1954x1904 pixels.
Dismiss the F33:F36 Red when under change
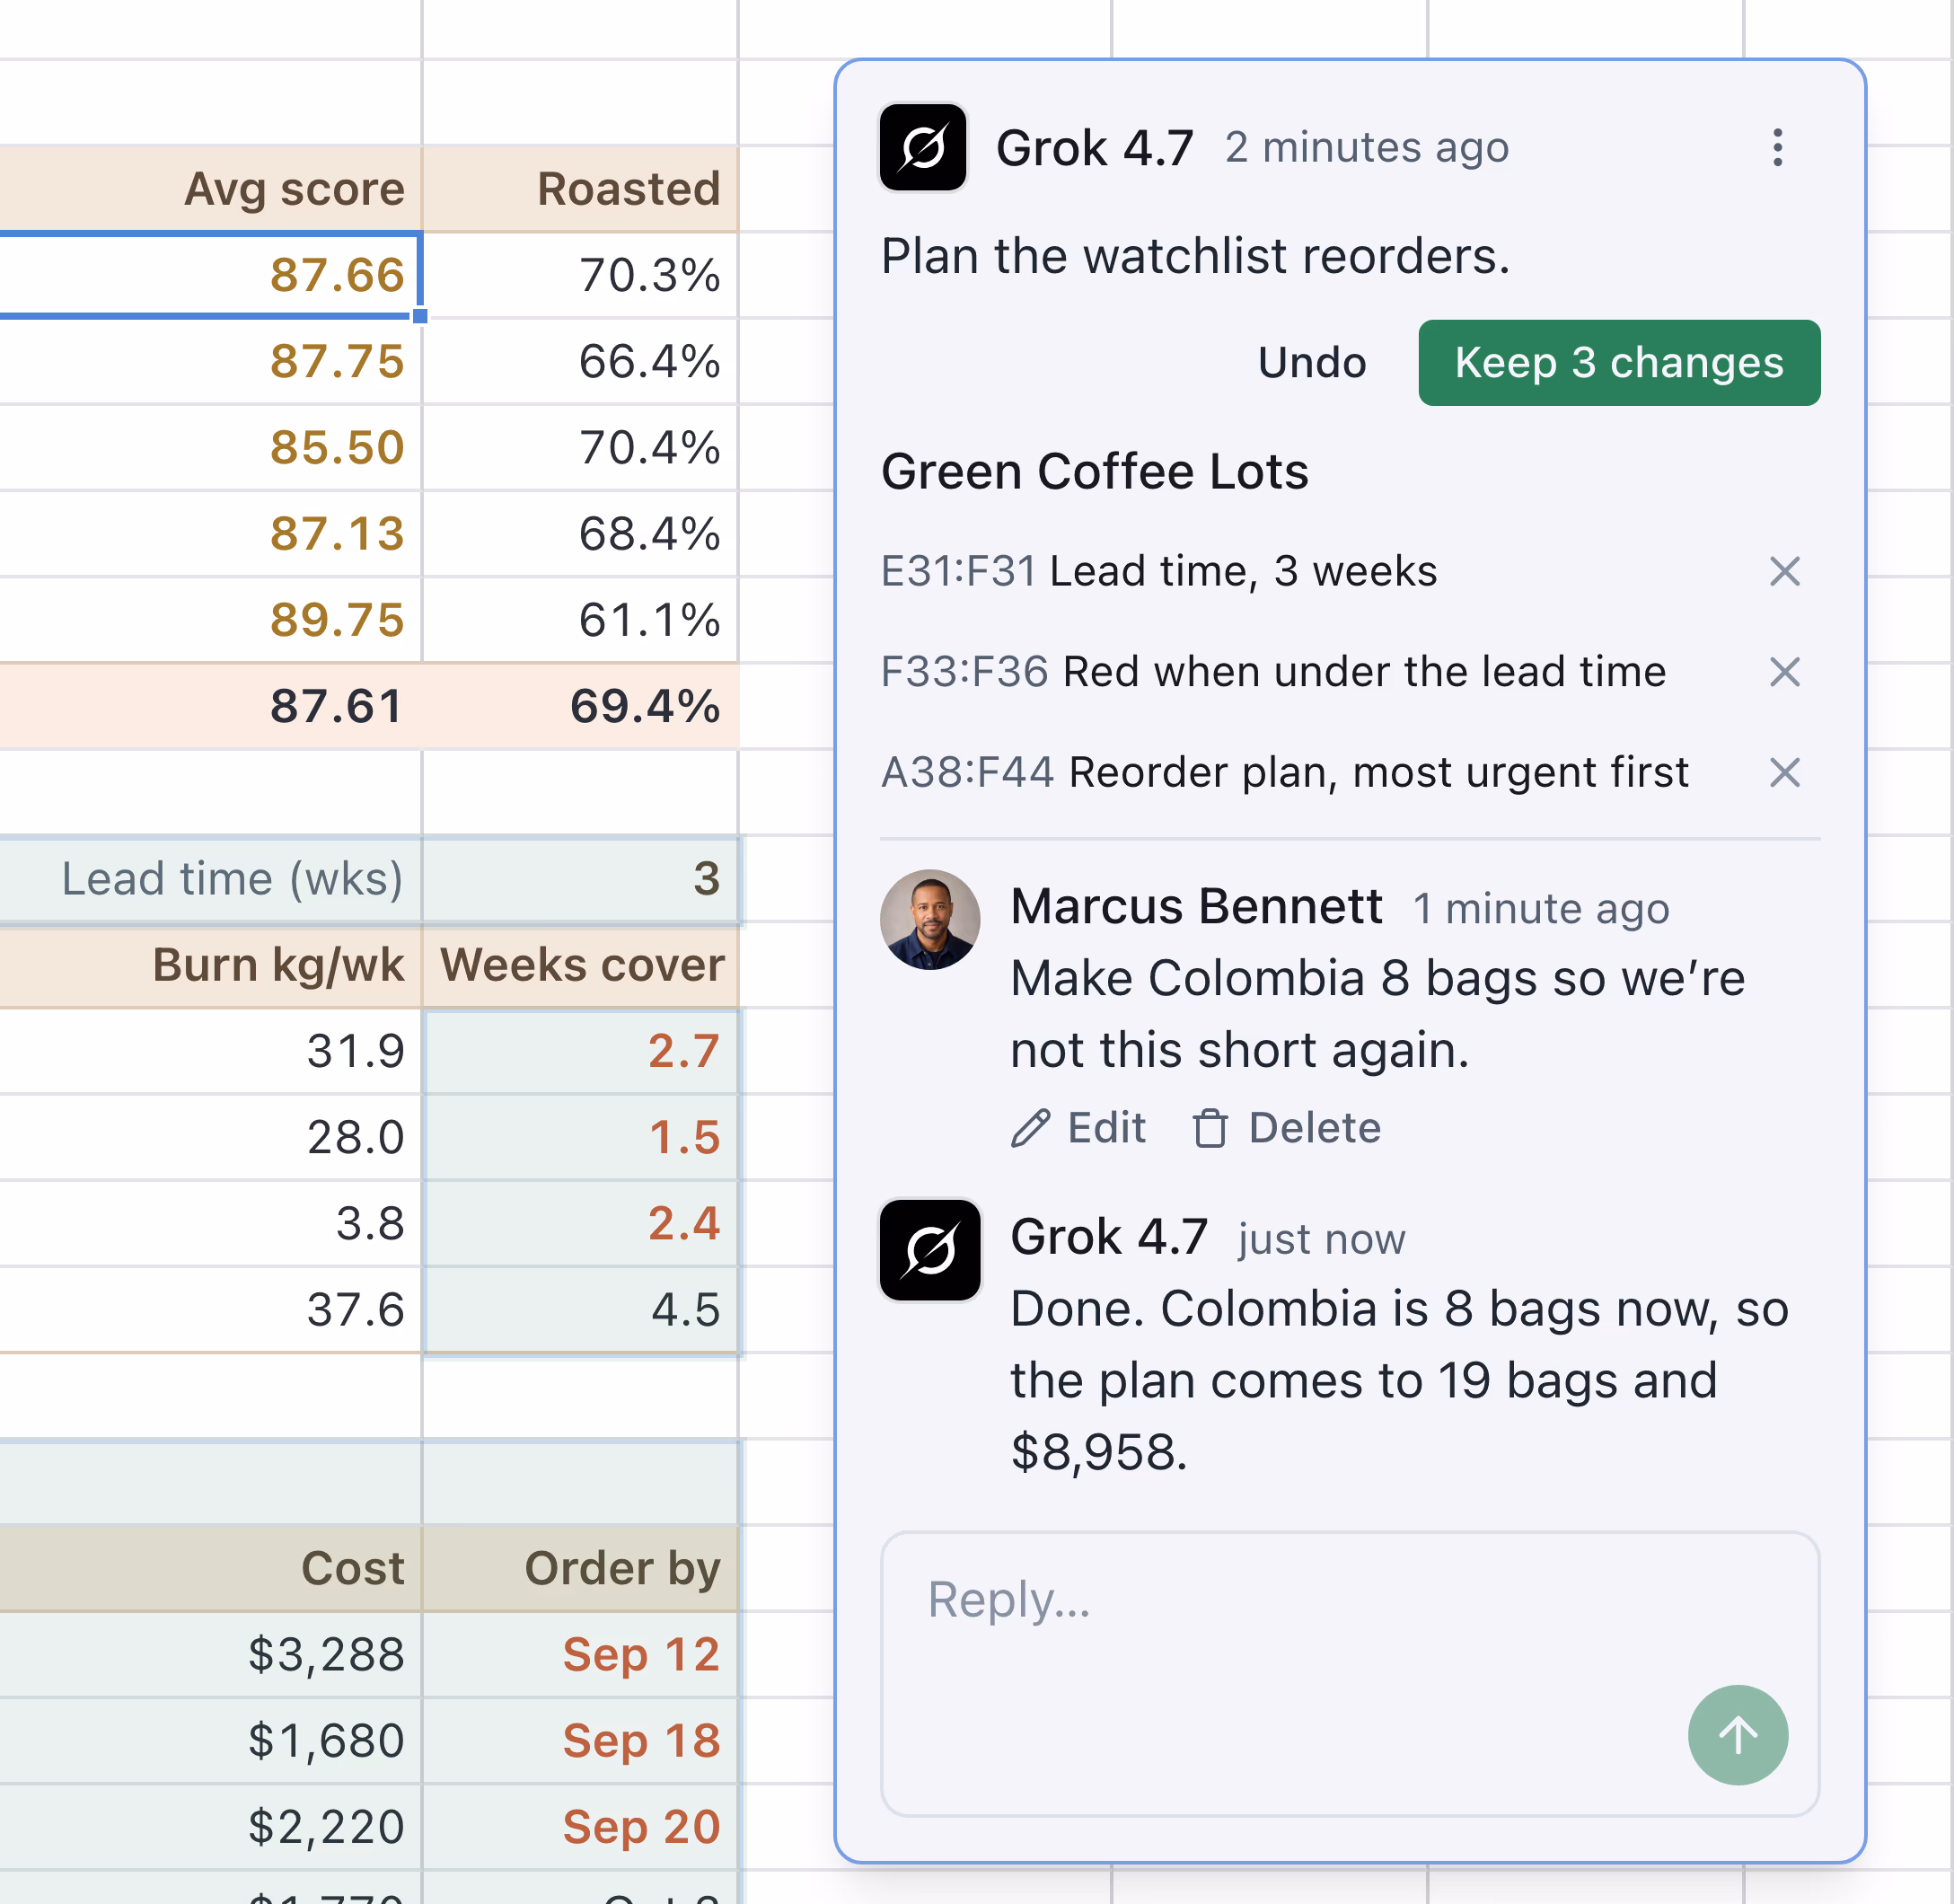click(1784, 672)
